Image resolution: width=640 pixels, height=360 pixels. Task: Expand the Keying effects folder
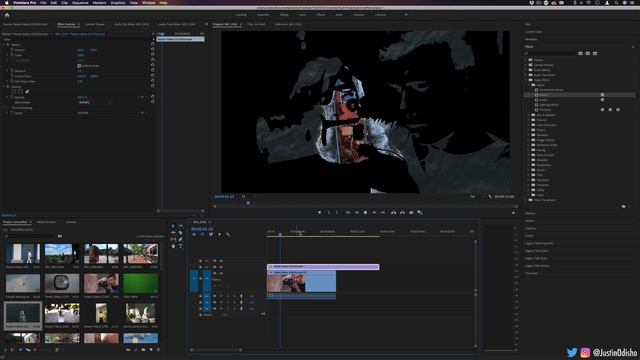click(x=529, y=150)
